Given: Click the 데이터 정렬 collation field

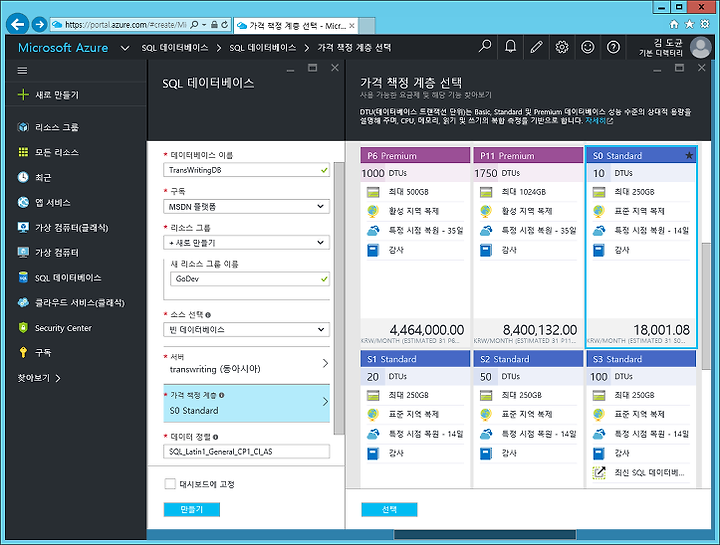Looking at the screenshot, I should click(x=246, y=451).
